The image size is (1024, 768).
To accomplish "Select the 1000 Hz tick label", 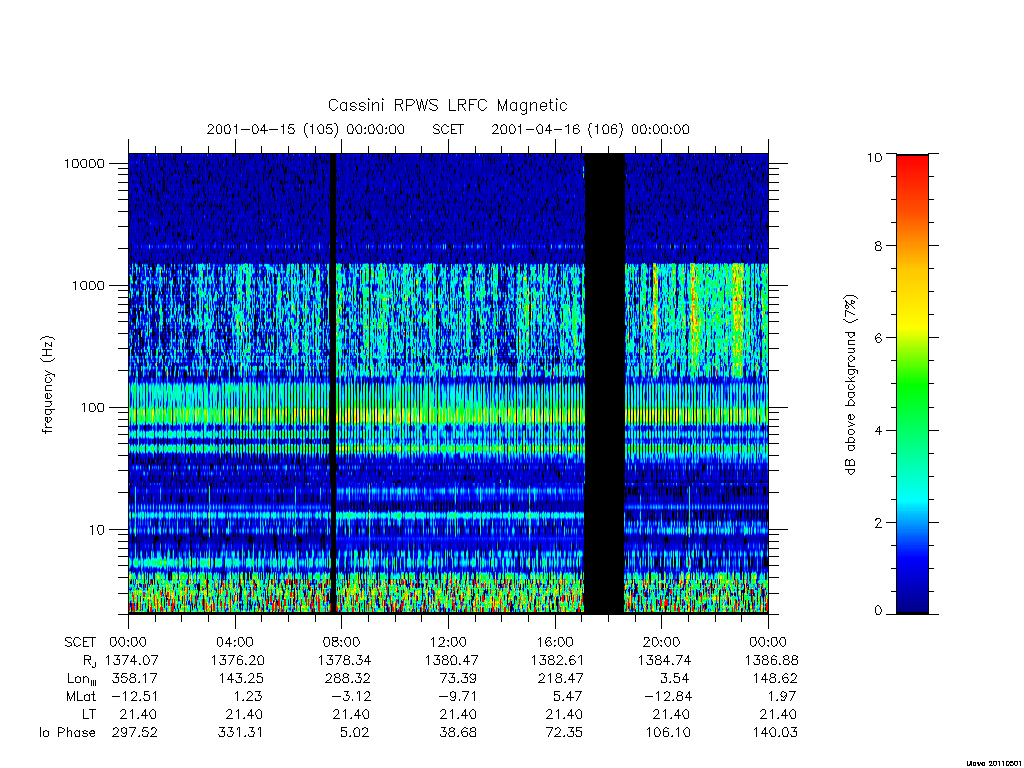I will pyautogui.click(x=88, y=286).
